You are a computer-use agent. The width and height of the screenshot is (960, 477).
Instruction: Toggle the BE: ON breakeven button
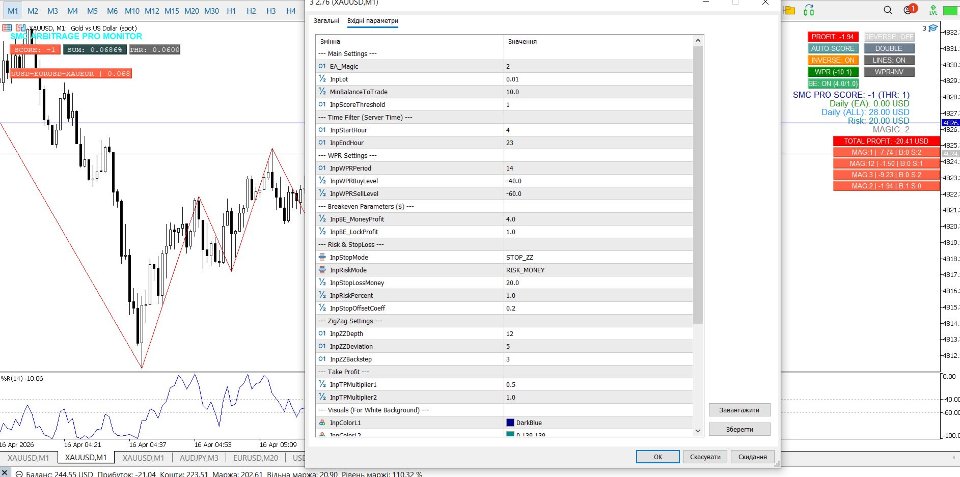tap(833, 84)
